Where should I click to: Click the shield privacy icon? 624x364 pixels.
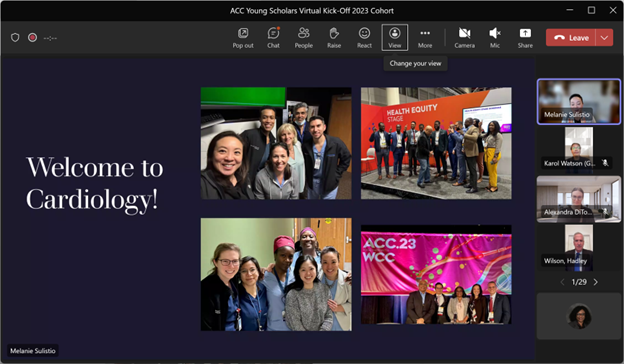point(15,38)
